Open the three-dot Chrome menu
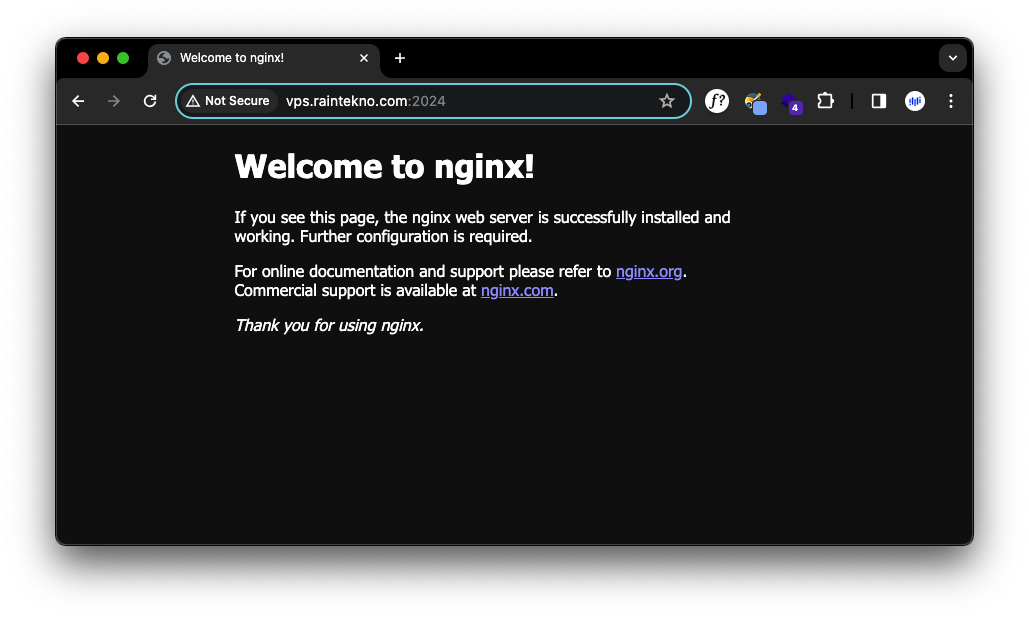Viewport: 1029px width, 619px height. pyautogui.click(x=950, y=101)
